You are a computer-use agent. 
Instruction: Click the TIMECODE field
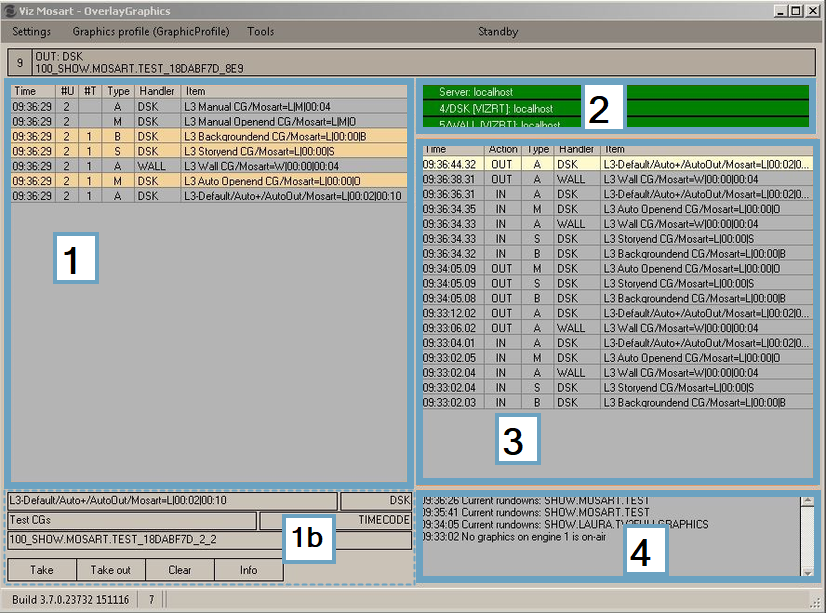(336, 520)
